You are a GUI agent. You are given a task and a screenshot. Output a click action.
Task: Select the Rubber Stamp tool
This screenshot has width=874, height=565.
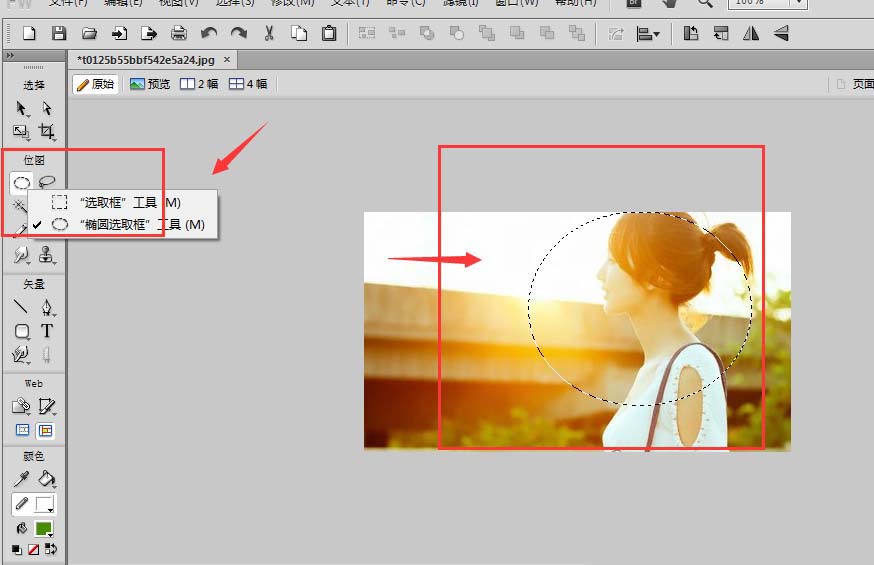pos(46,255)
